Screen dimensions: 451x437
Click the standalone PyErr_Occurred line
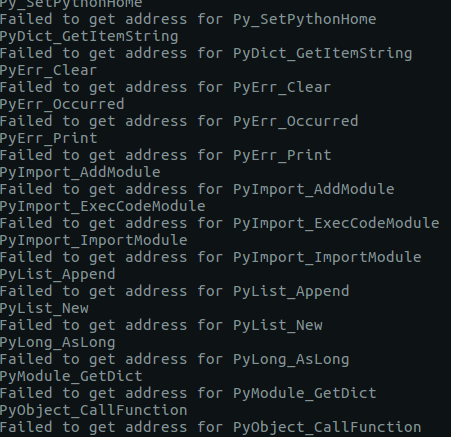[x=62, y=104]
